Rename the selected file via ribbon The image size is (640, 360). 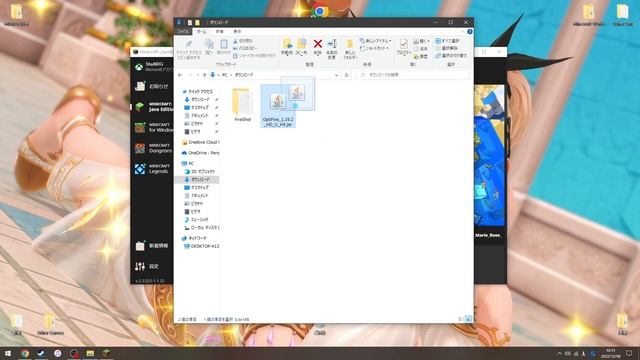[332, 49]
